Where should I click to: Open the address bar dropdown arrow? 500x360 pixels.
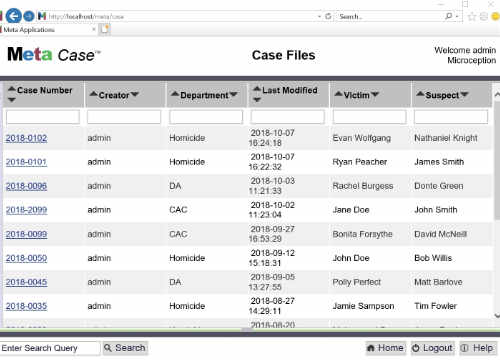[x=319, y=16]
